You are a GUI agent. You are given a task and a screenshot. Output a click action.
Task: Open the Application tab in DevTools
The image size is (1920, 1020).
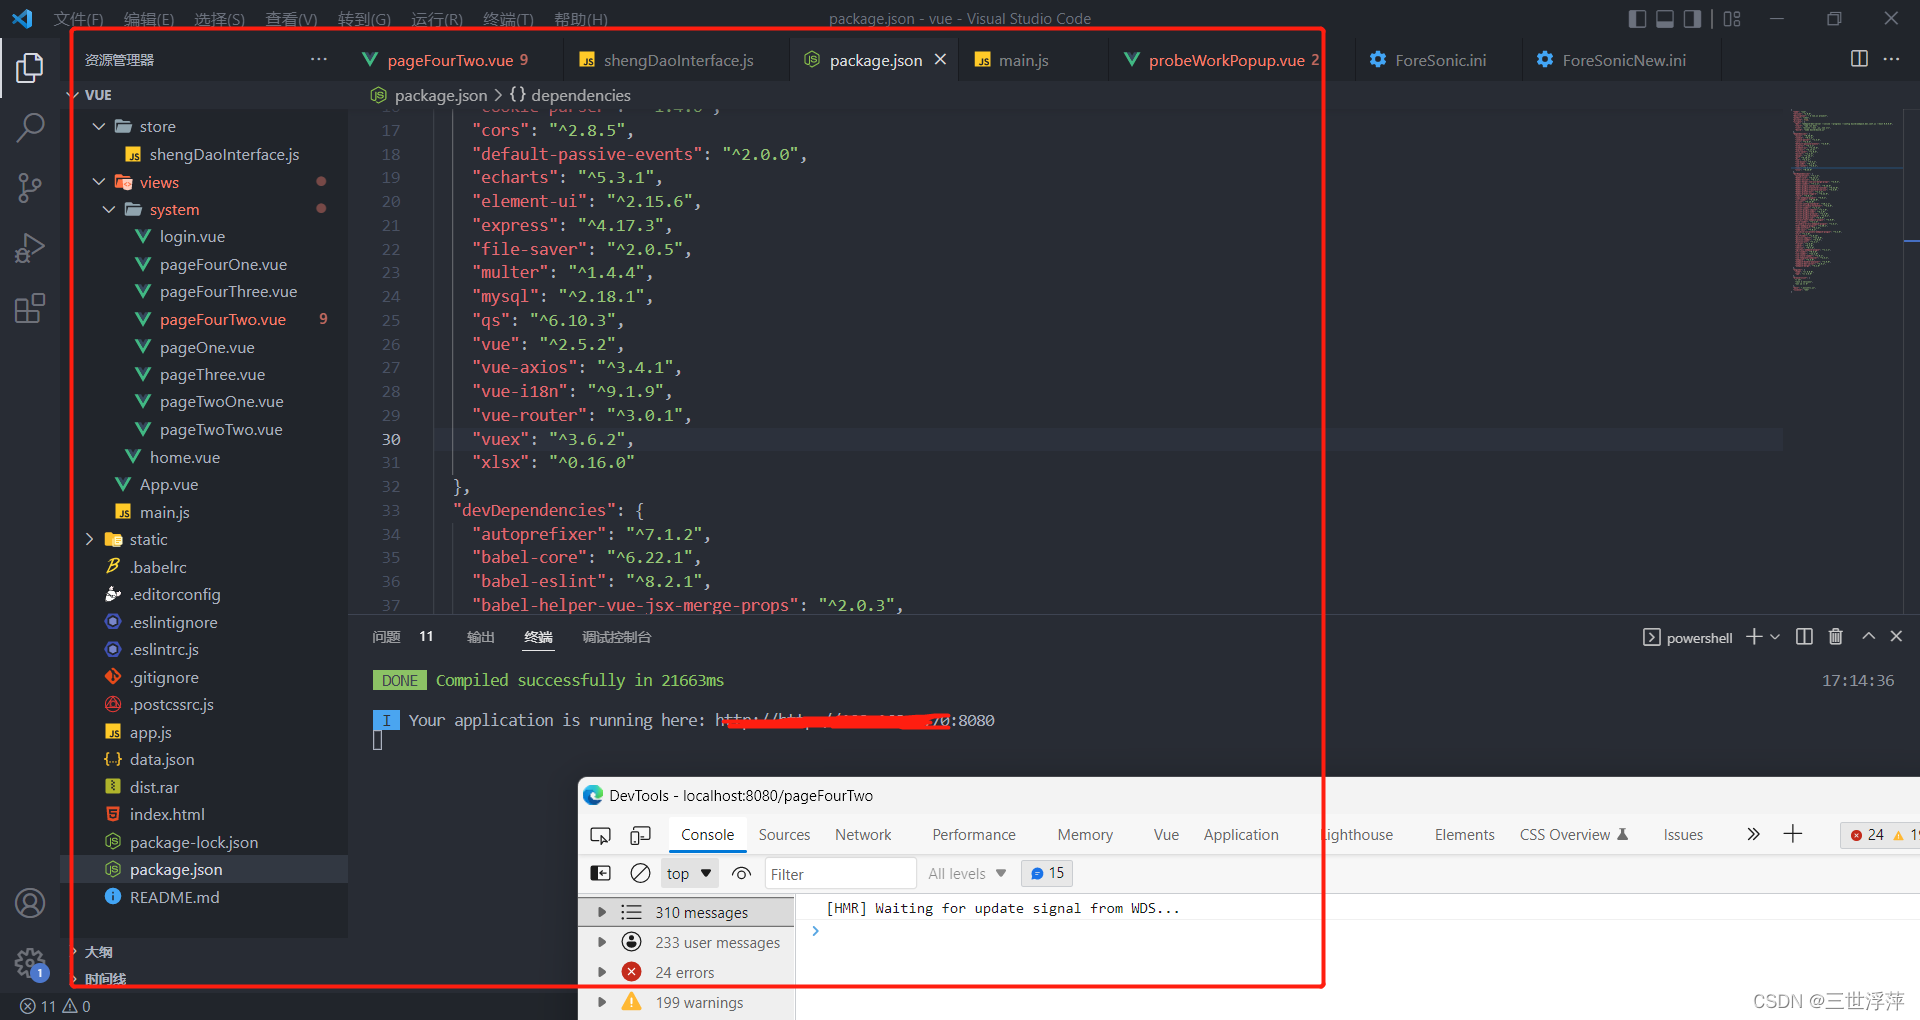coord(1241,835)
